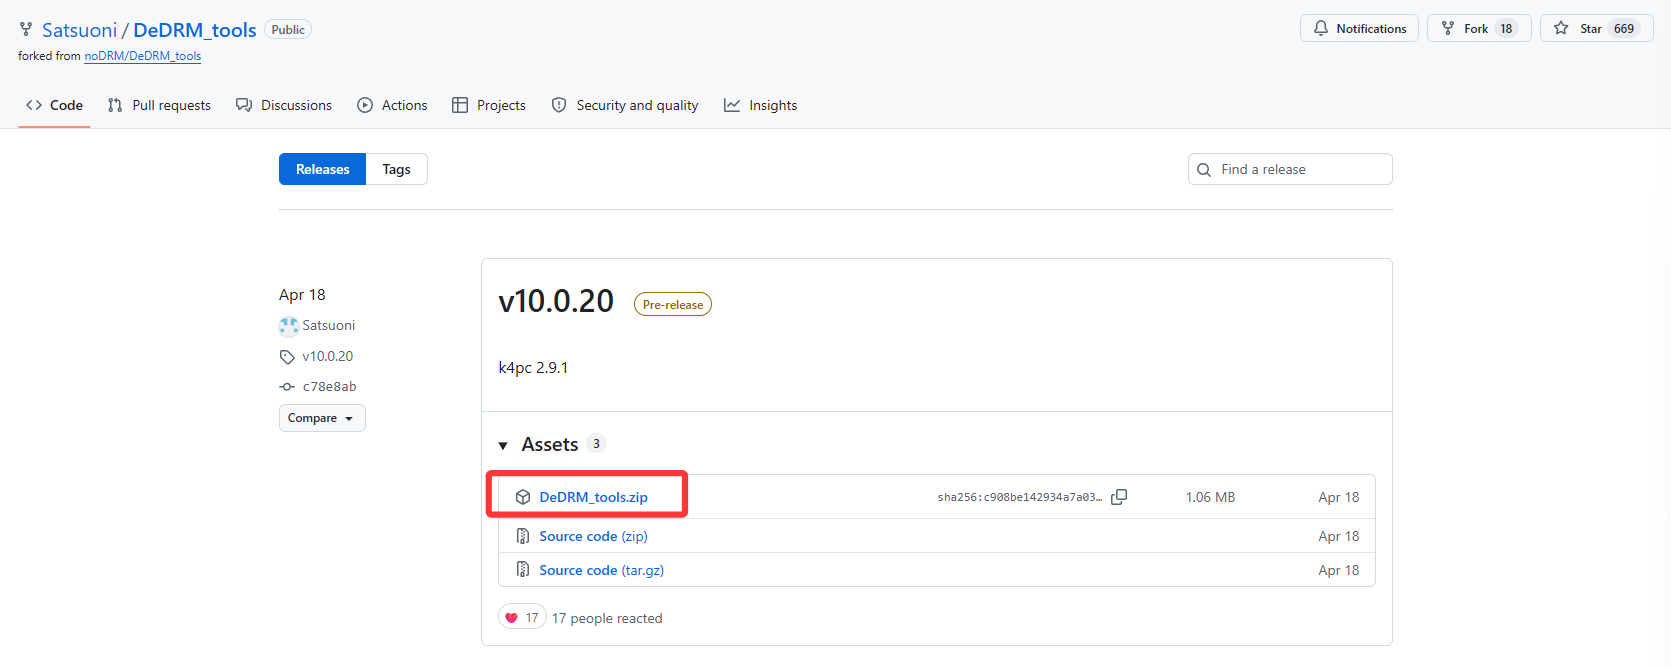Click the k4pc 2.9.1 release note
This screenshot has width=1671, height=668.
533,368
